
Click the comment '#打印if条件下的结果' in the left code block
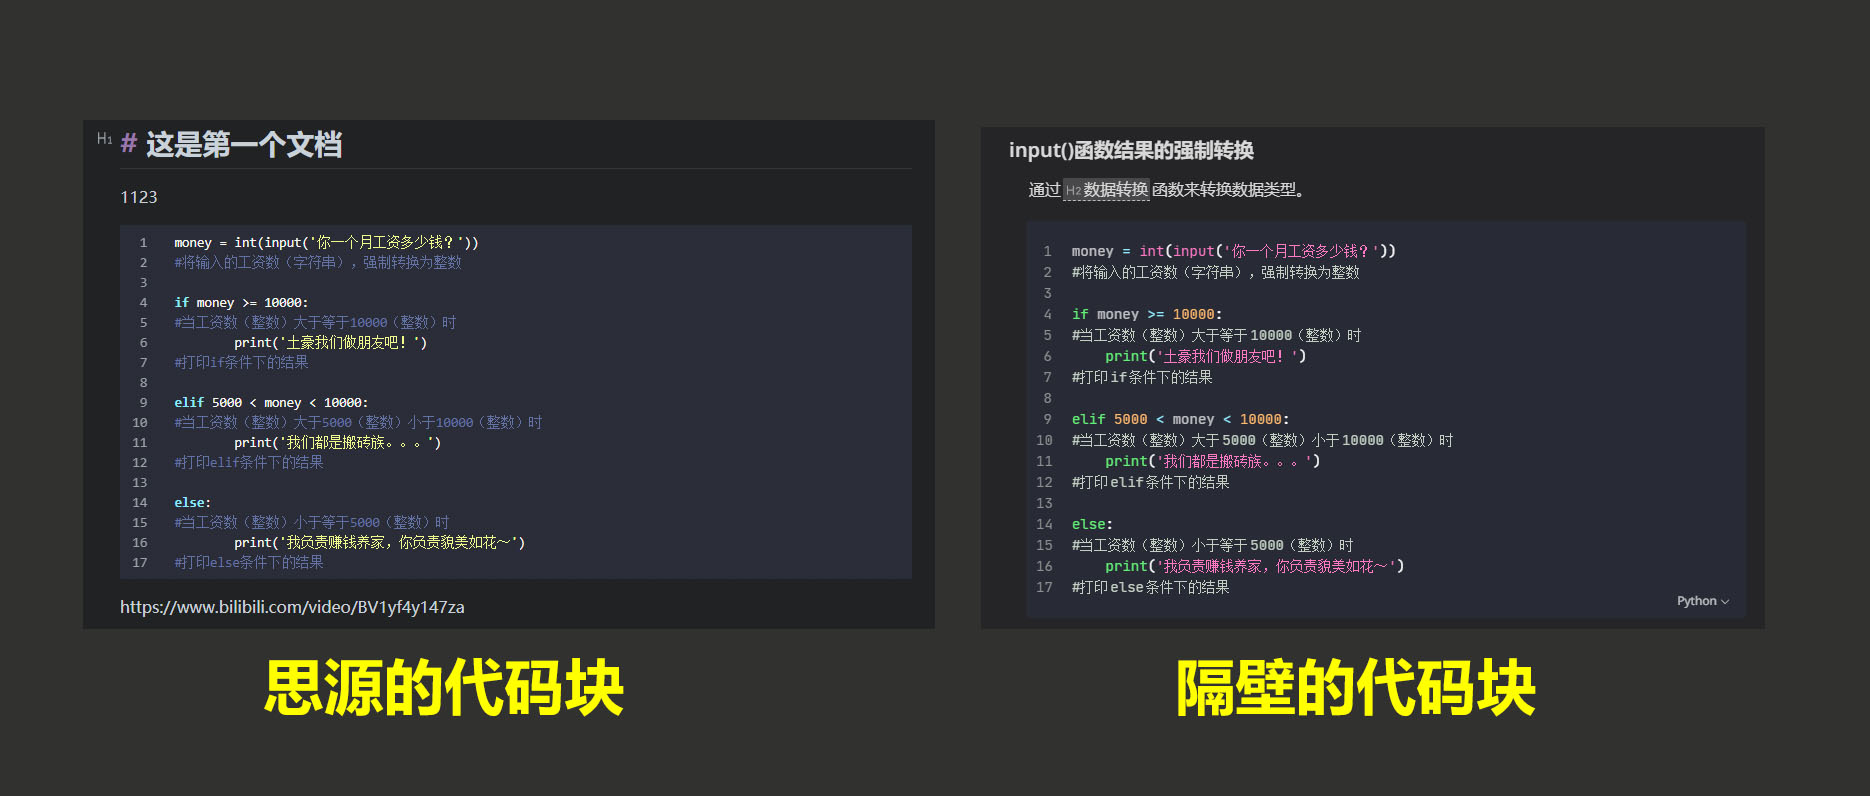click(x=241, y=362)
